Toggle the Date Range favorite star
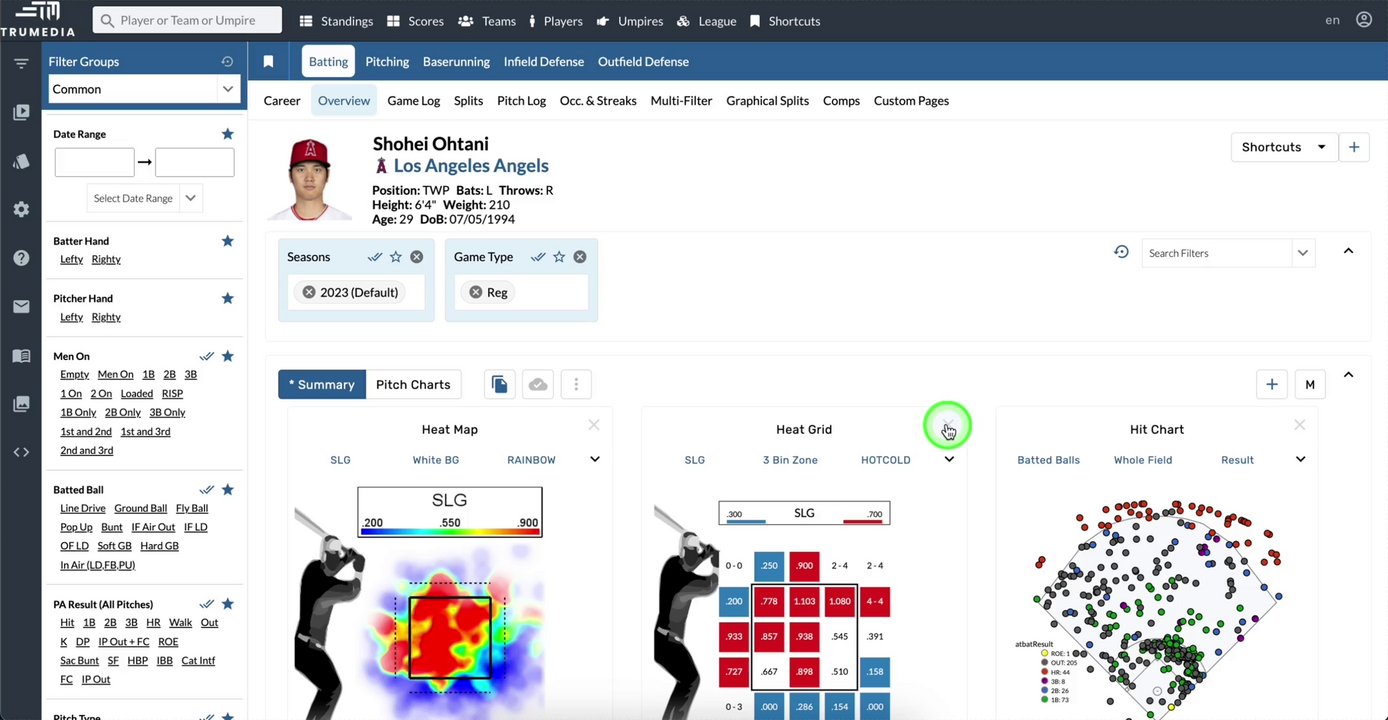Screen dimensions: 1388x720 click(x=227, y=134)
